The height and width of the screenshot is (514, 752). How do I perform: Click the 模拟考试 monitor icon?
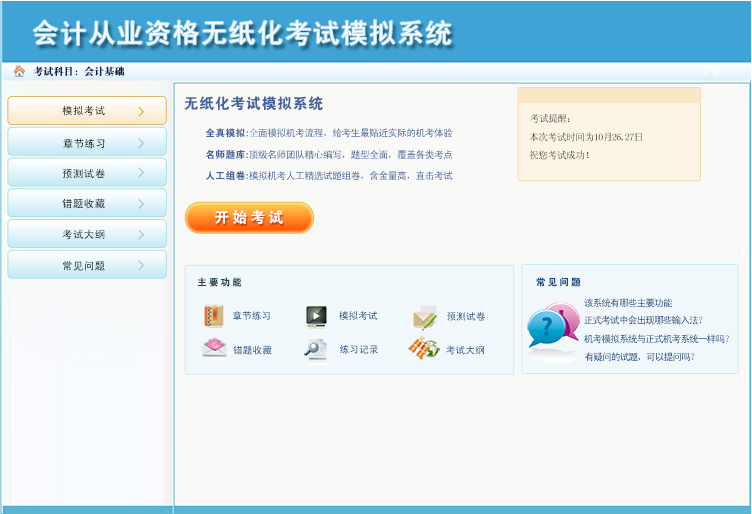pos(316,316)
